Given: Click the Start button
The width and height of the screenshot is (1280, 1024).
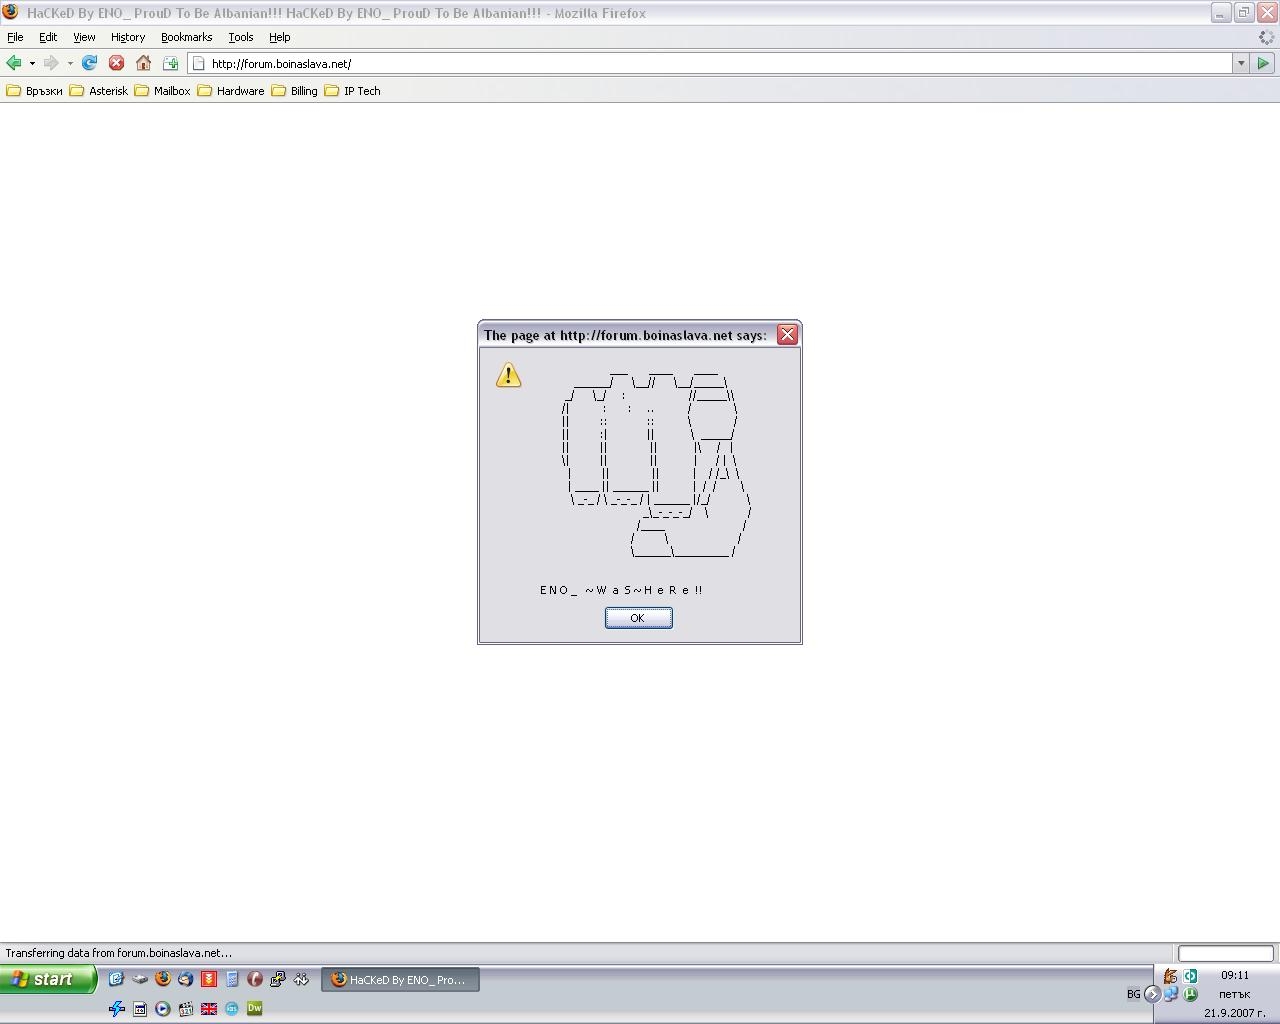Looking at the screenshot, I should tap(48, 979).
